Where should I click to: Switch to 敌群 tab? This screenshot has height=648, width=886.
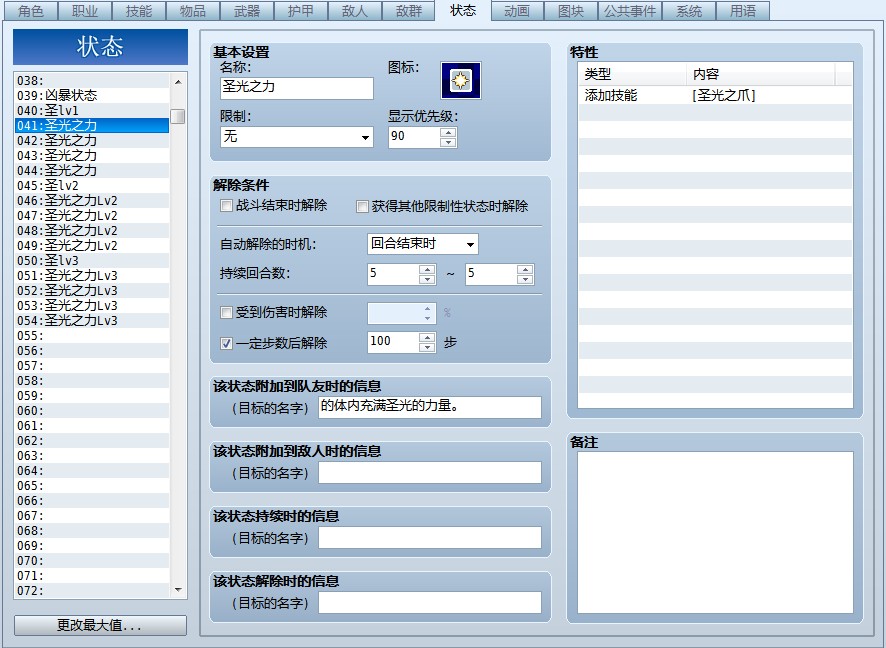pyautogui.click(x=409, y=11)
